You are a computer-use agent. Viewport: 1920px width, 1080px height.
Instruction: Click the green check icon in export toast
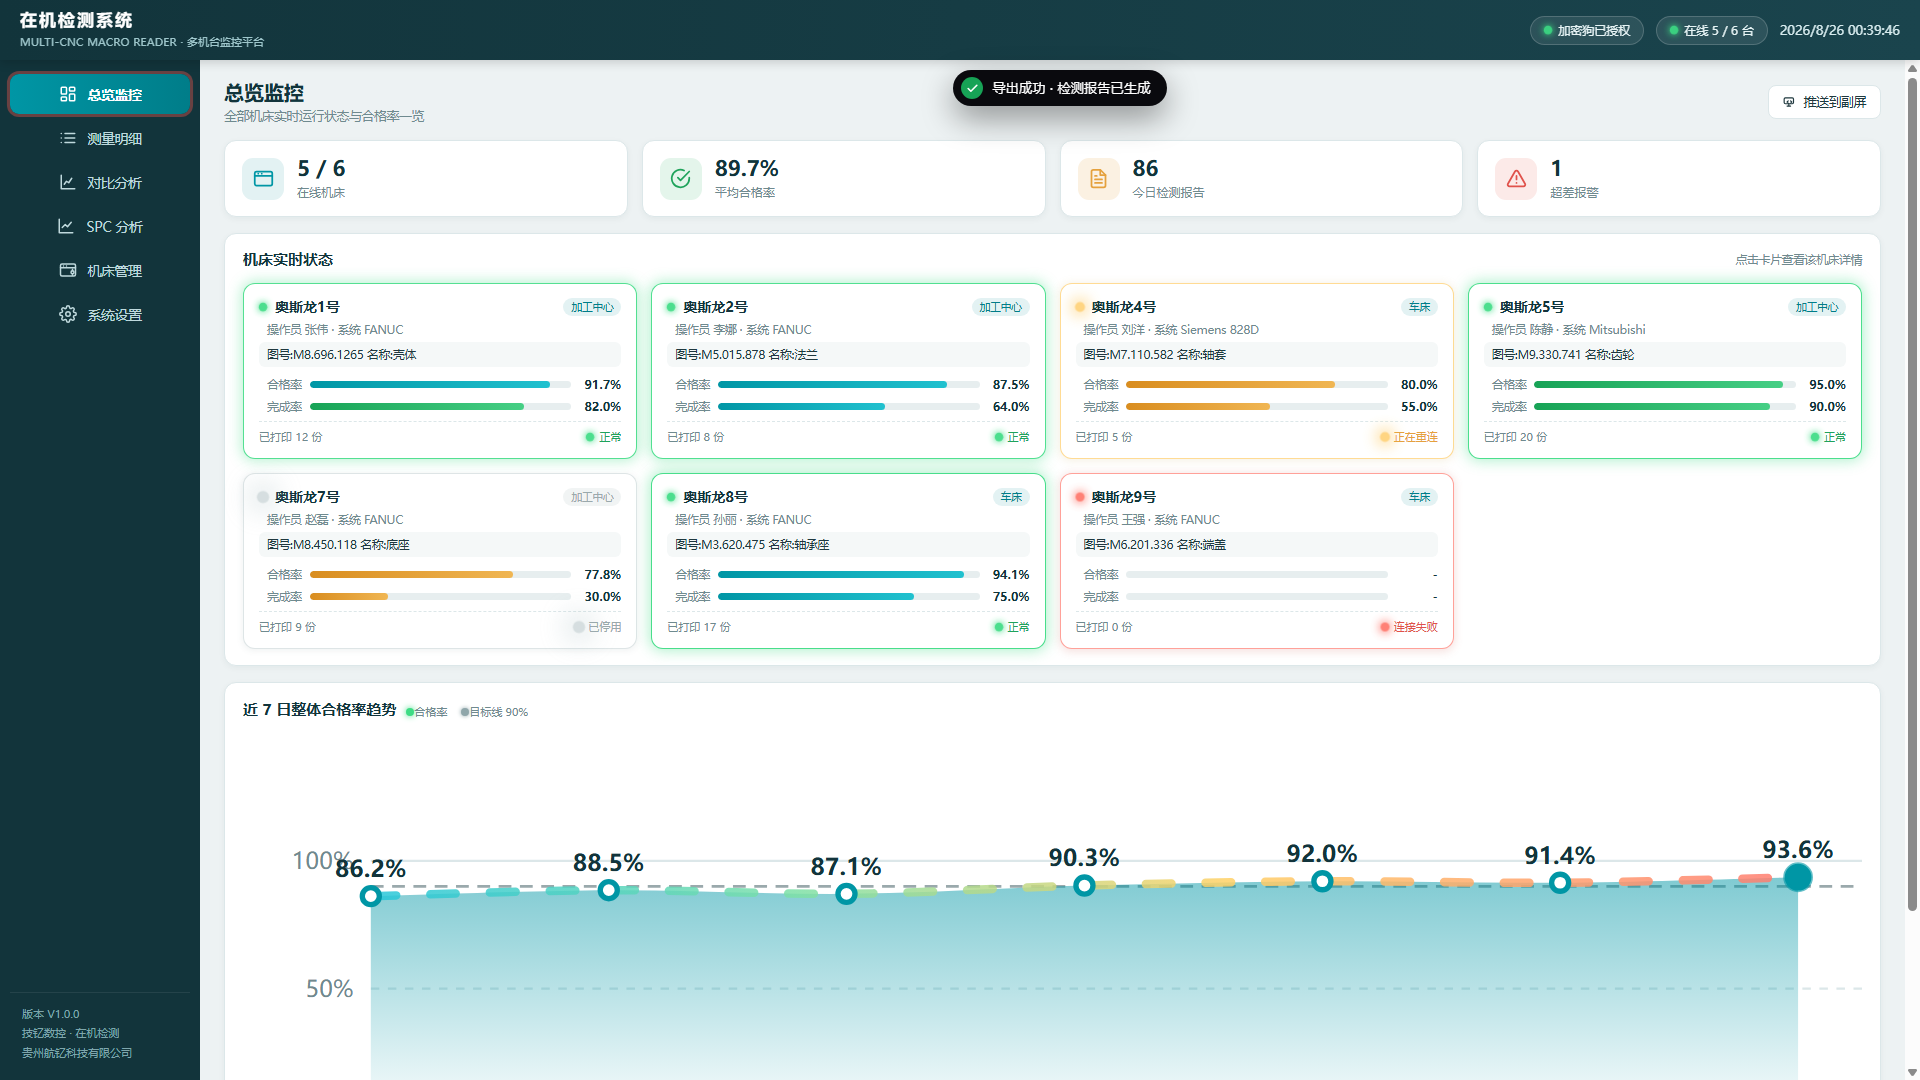point(972,88)
